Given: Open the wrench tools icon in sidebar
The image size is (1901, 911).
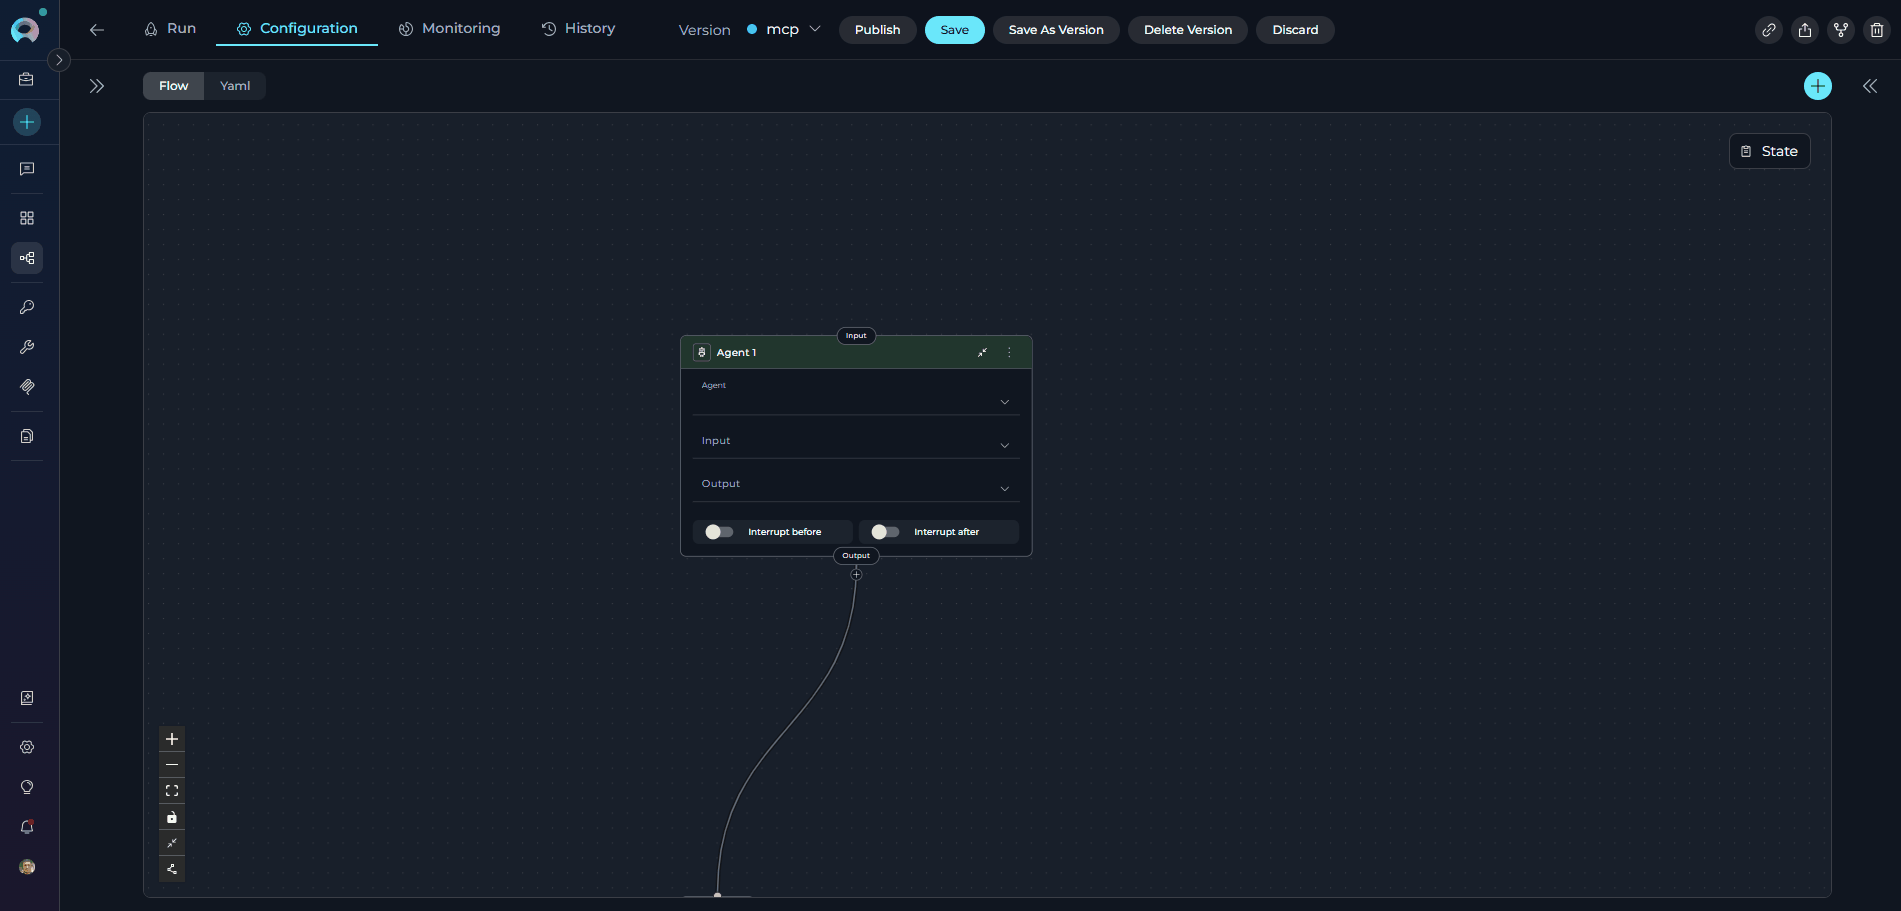Looking at the screenshot, I should (x=27, y=347).
